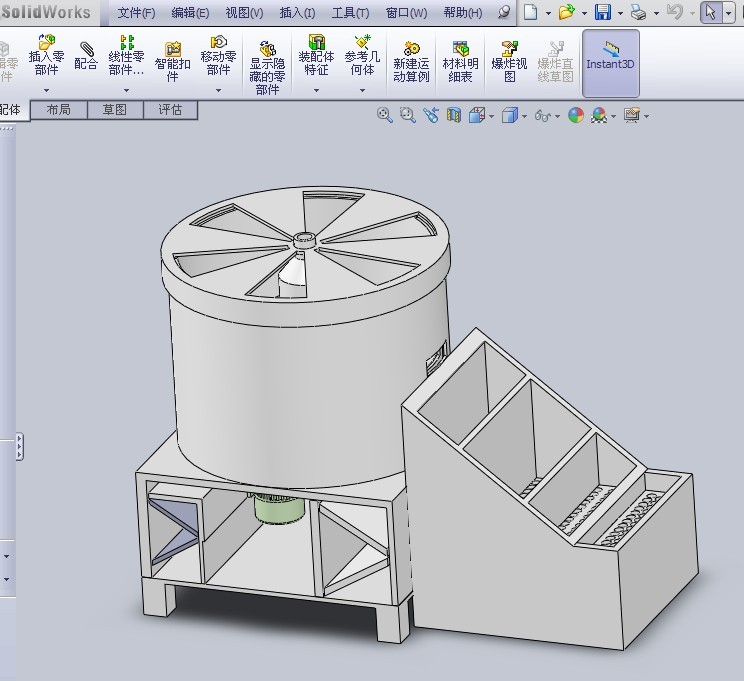Toggle Instant3D mode
The image size is (744, 681).
[611, 63]
